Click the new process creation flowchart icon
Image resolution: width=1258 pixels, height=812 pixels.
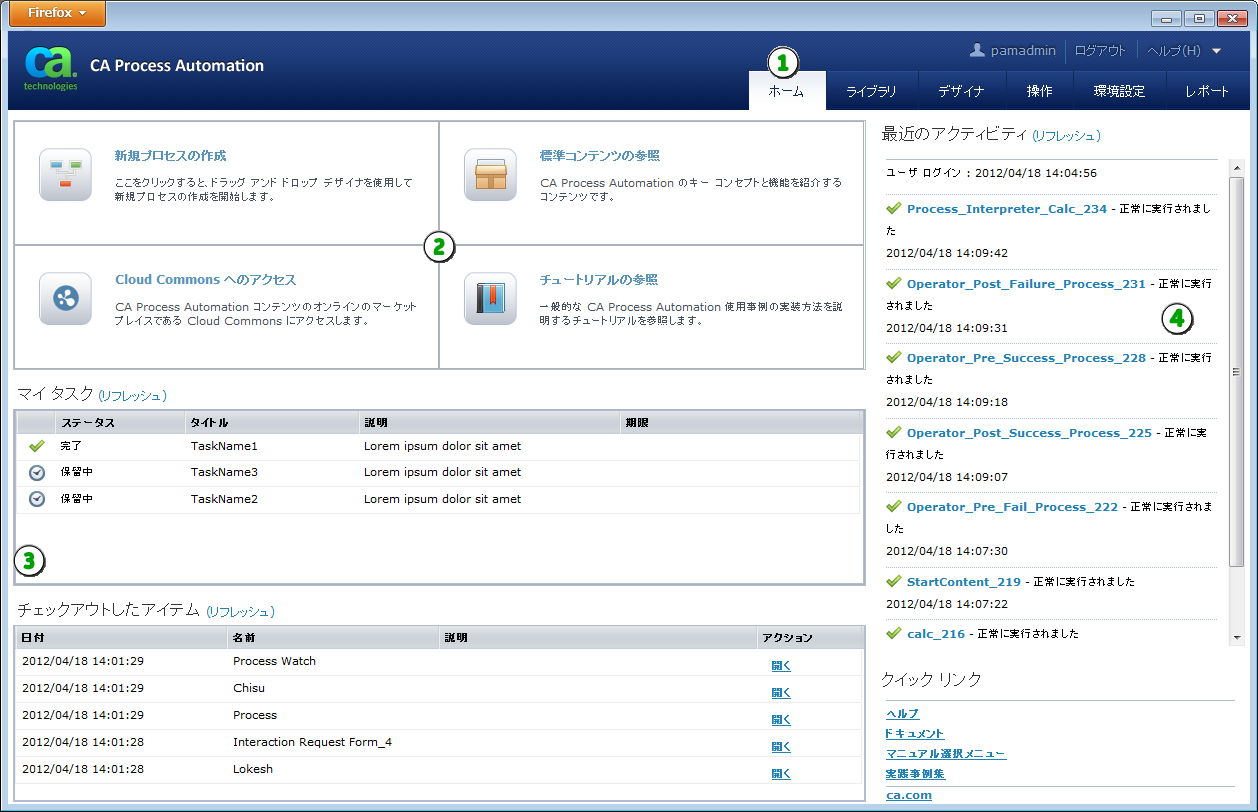click(65, 174)
